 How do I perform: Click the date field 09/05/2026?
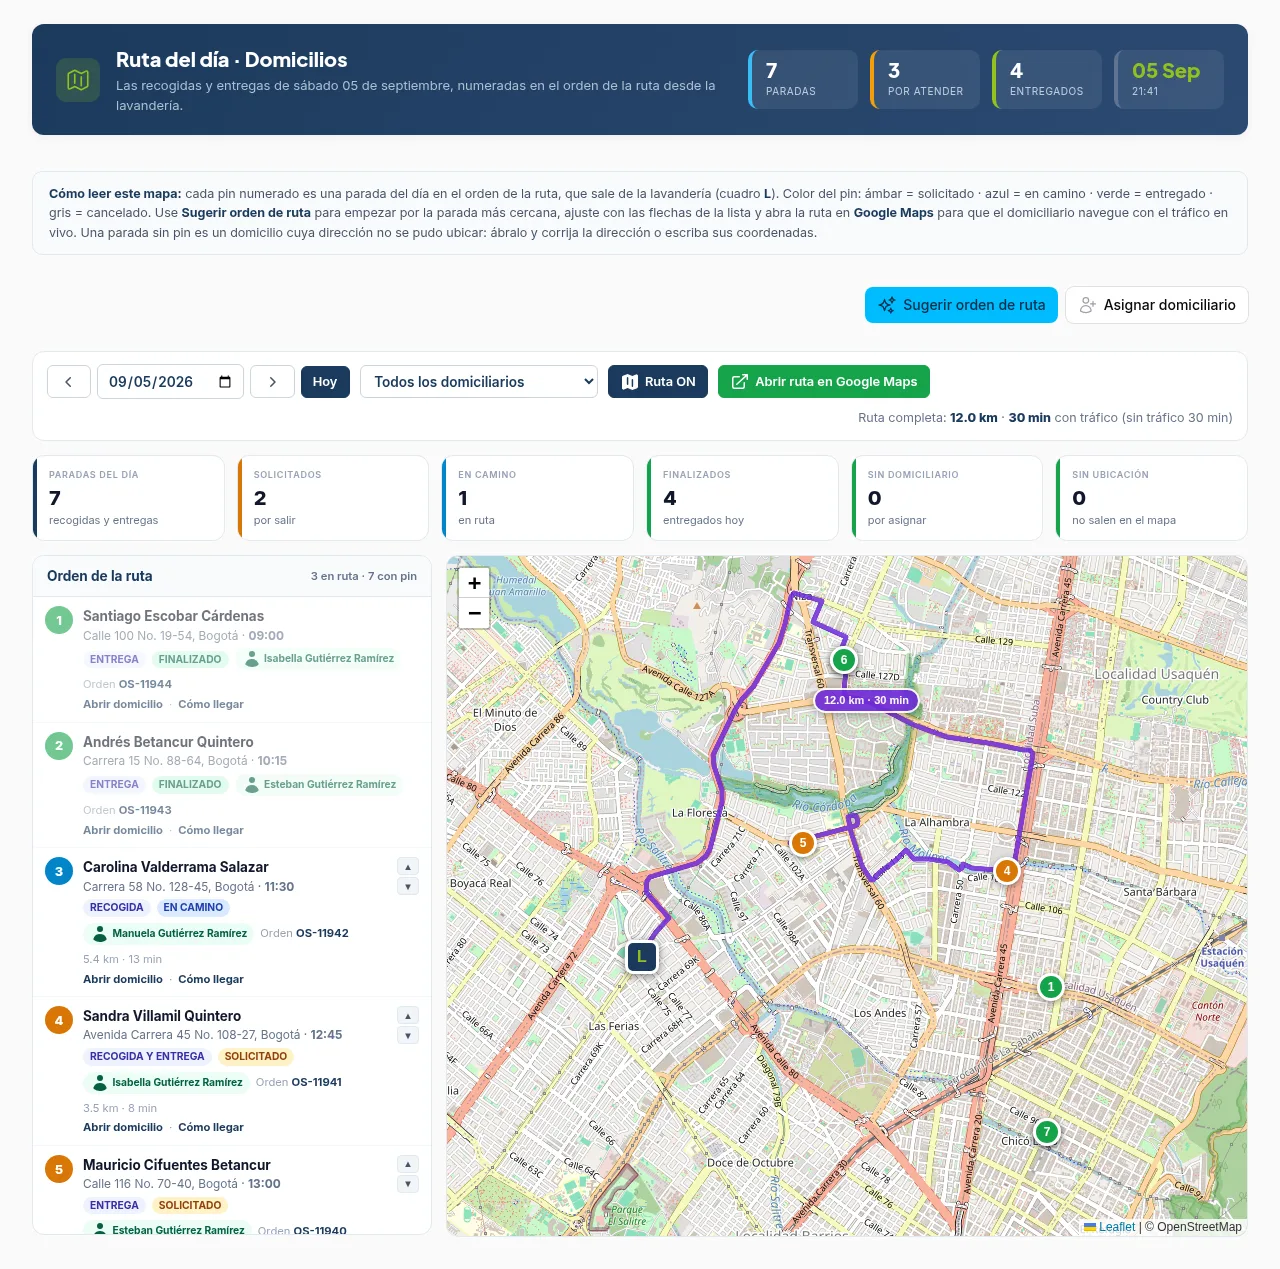point(170,382)
